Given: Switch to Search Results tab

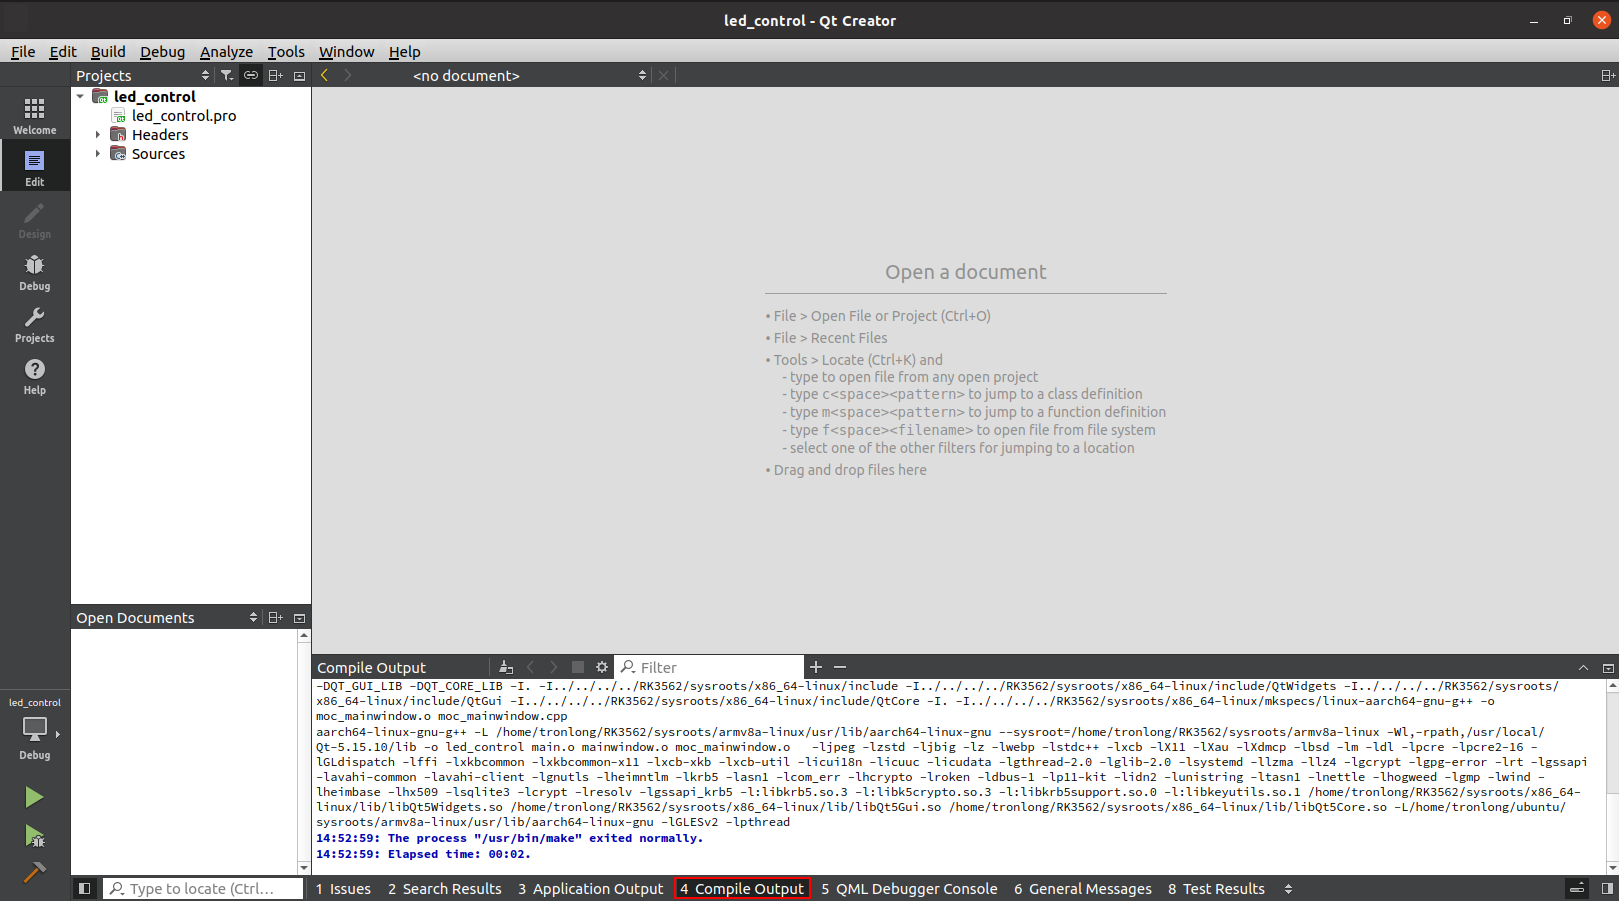Looking at the screenshot, I should click(x=444, y=888).
